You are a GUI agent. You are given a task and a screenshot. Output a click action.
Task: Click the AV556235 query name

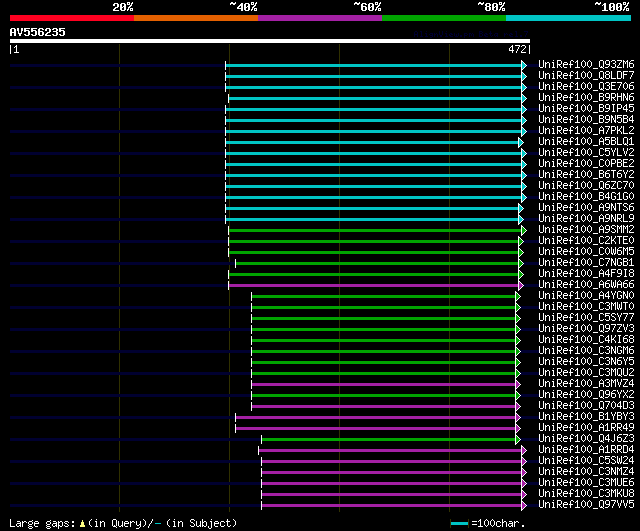(x=38, y=33)
